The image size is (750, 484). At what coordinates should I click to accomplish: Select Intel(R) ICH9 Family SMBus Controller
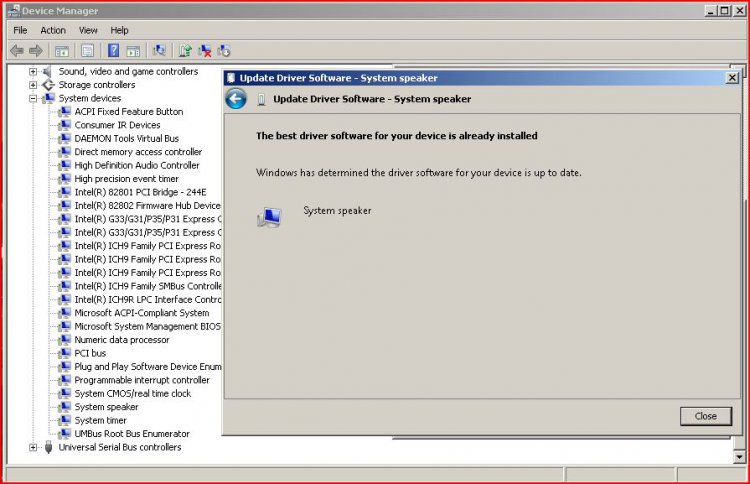point(148,286)
